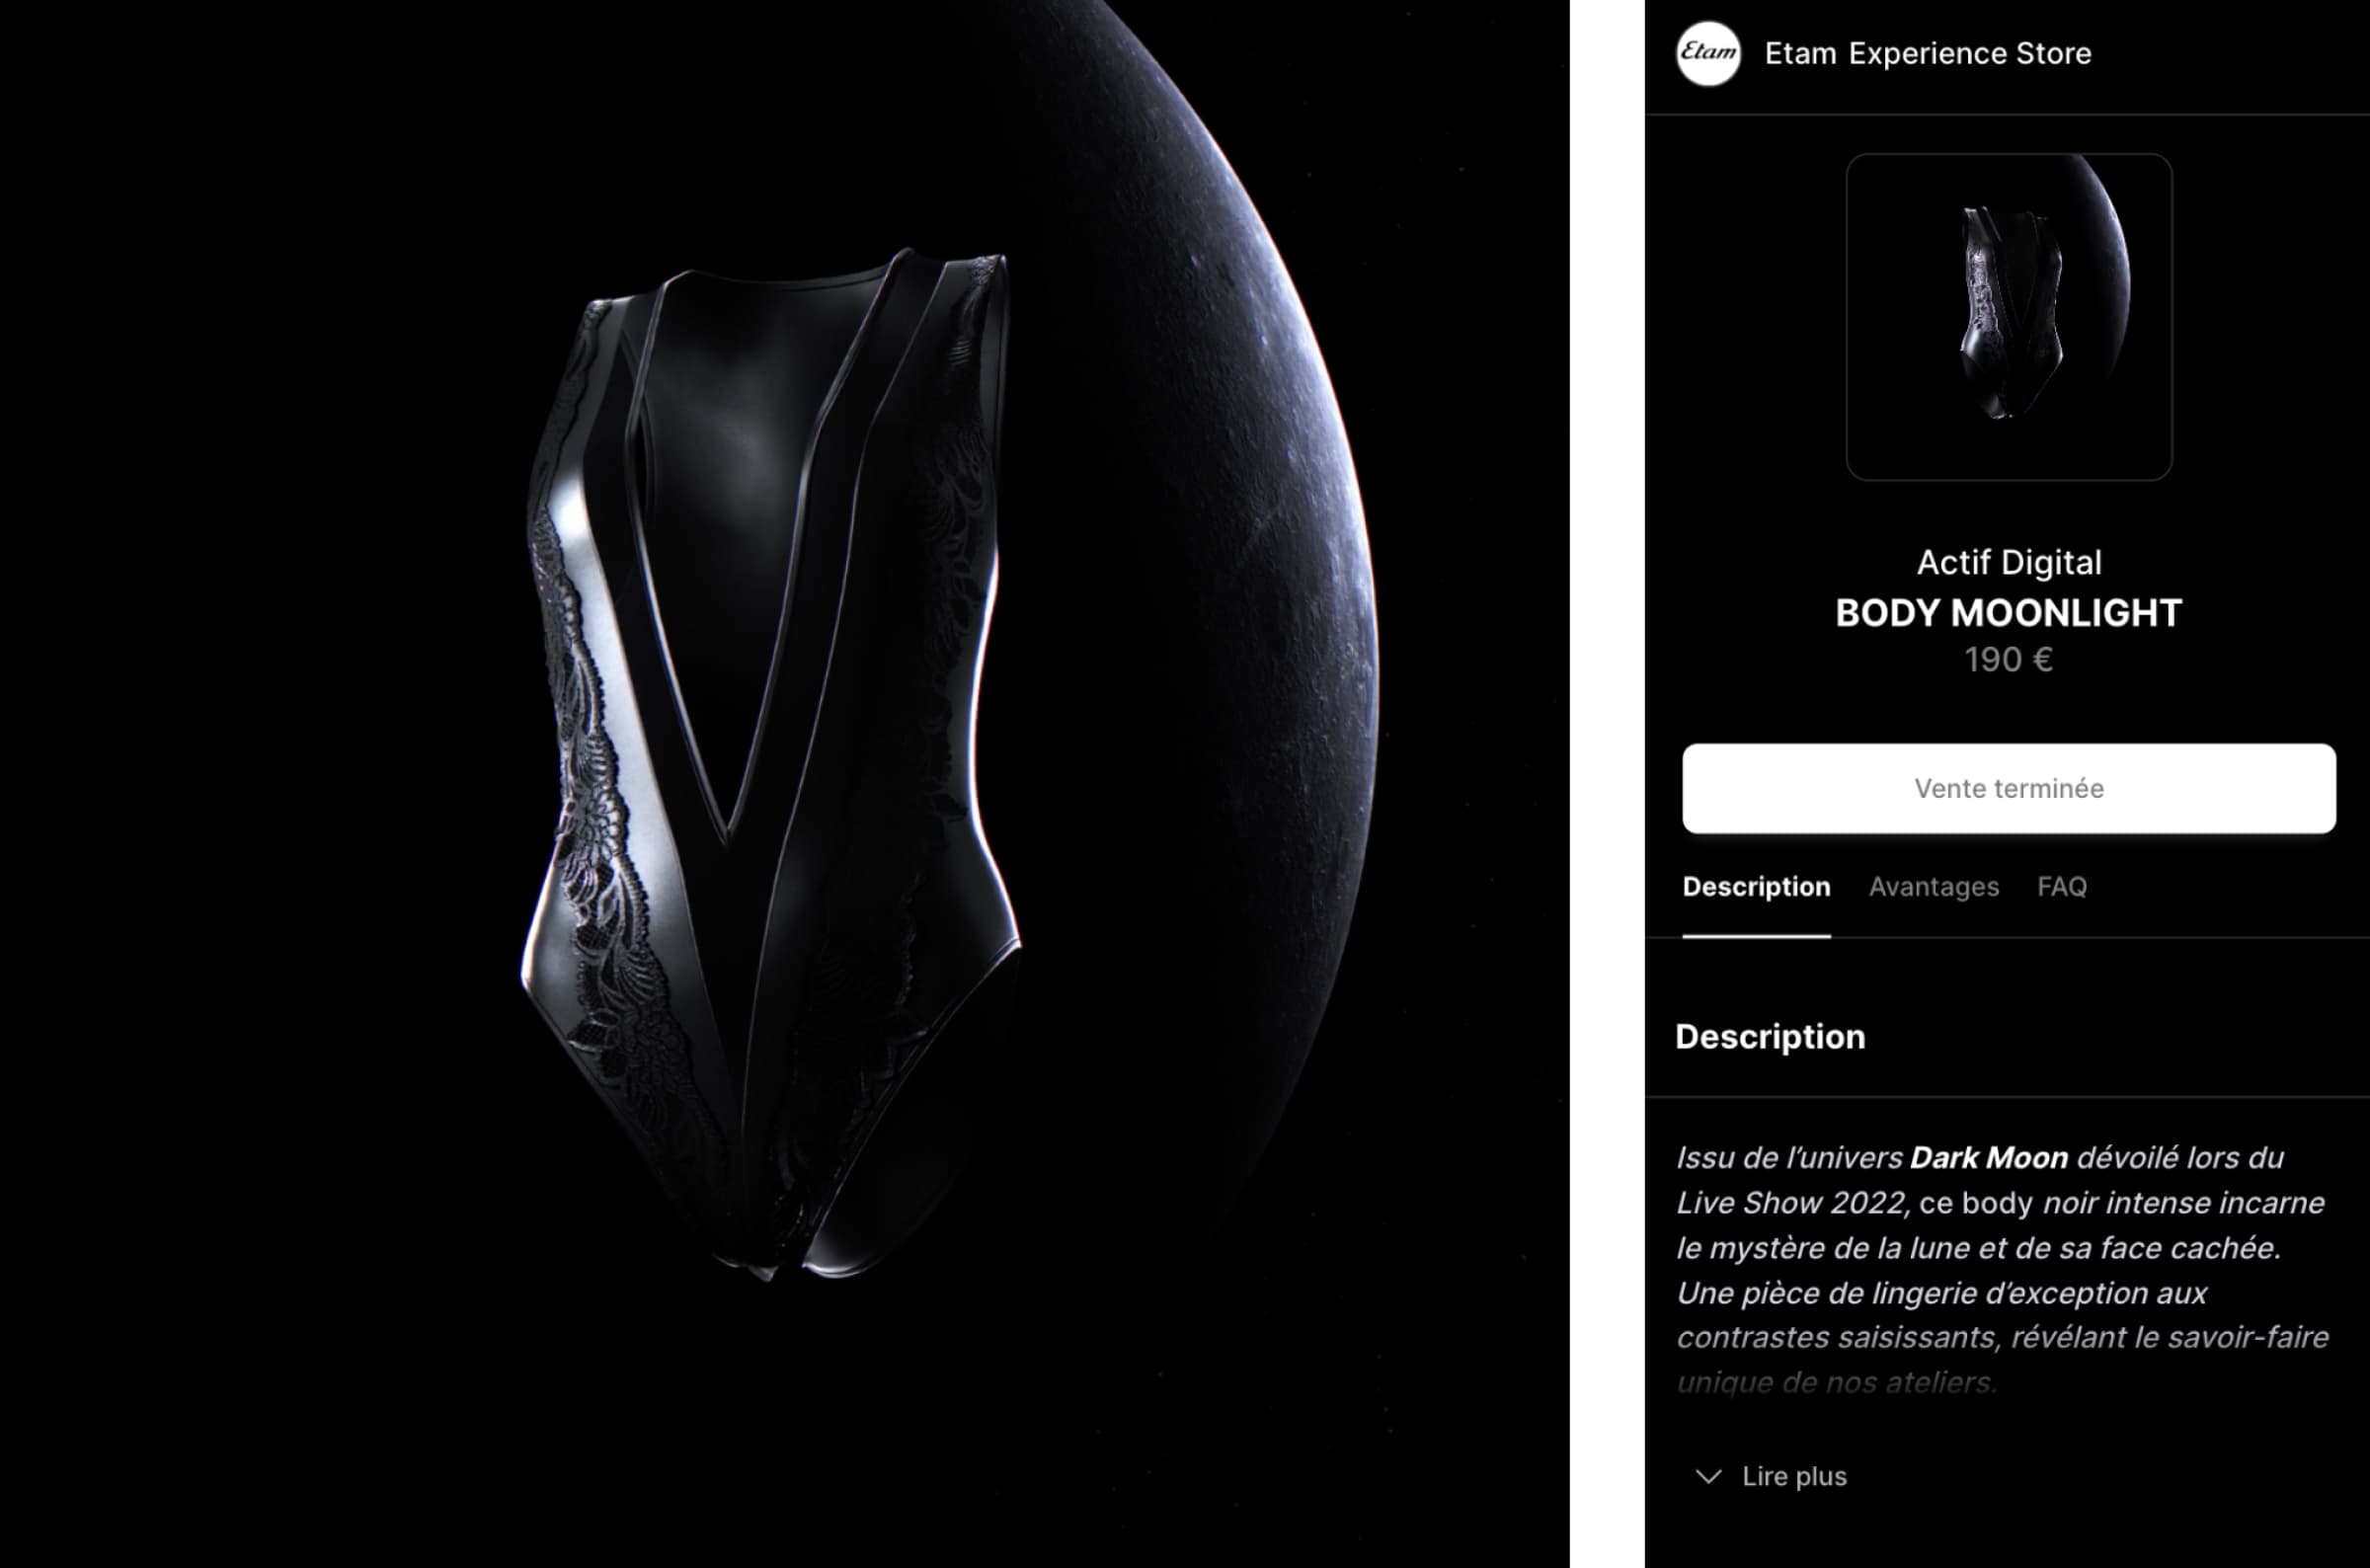This screenshot has width=2370, height=1568.
Task: Click the faded 'unique de nos ateliers' line
Action: coord(1836,1383)
